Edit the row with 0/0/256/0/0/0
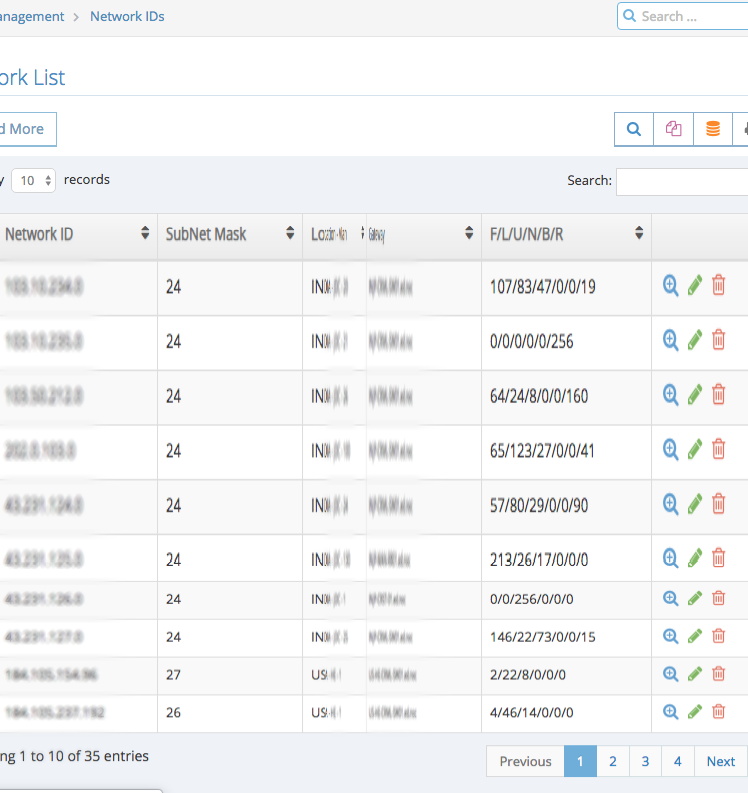This screenshot has width=748, height=793. [x=695, y=598]
